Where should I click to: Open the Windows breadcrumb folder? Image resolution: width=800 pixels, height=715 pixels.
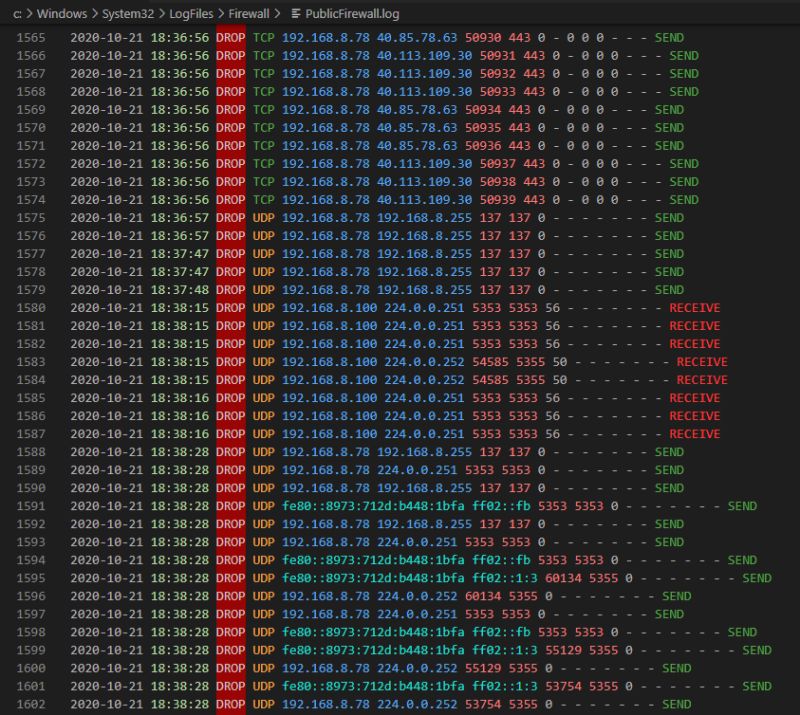click(x=62, y=14)
